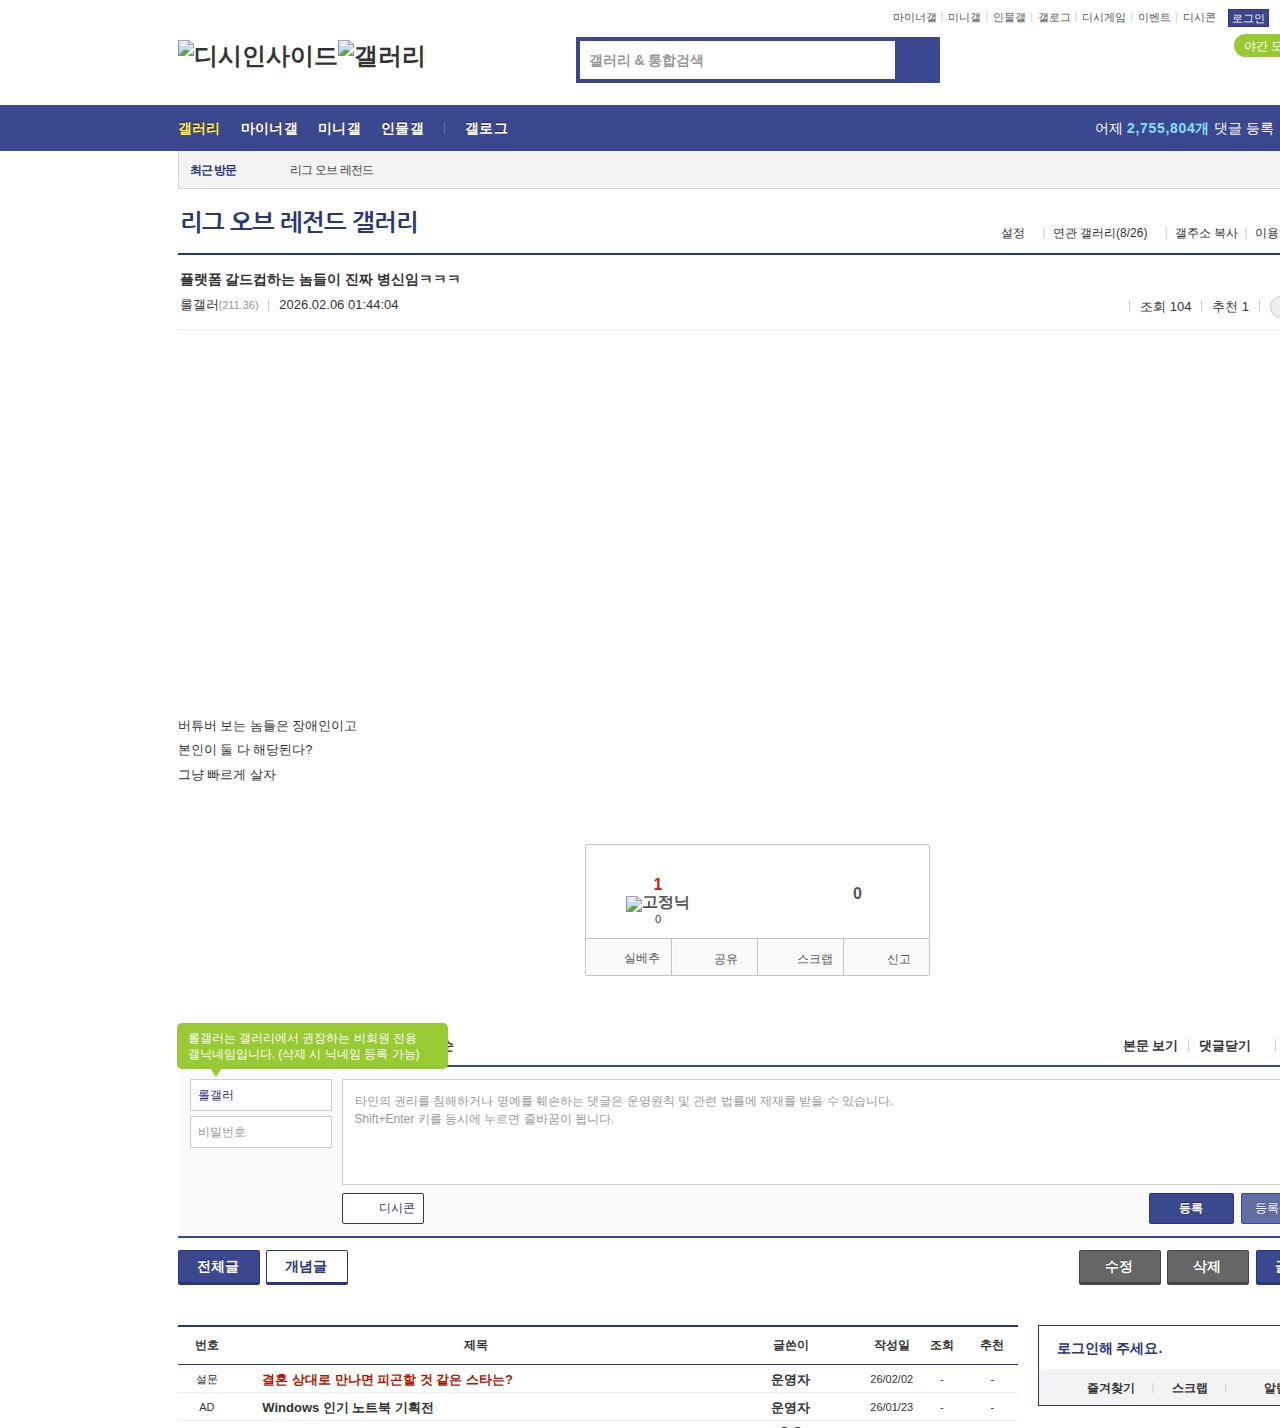Click 갤주소 복사 to copy the gallery address
Screen dimensions: 1280x1428
[x=1206, y=234]
